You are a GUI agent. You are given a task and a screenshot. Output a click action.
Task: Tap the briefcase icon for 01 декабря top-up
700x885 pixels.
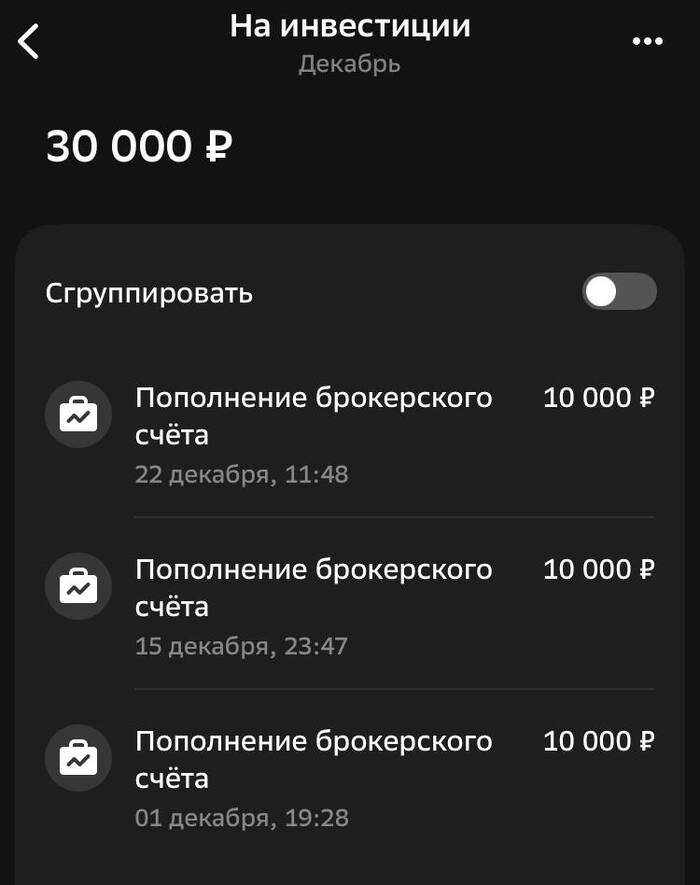point(78,759)
